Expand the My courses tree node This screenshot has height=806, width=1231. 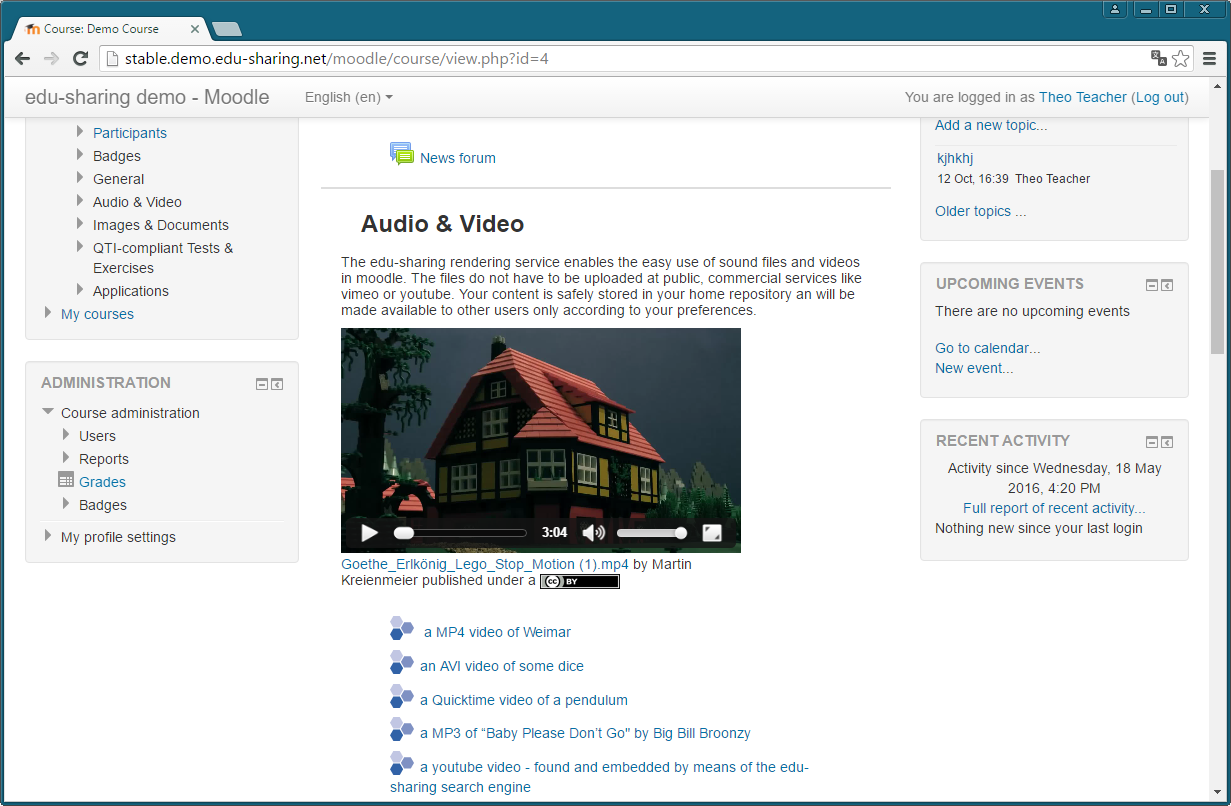[x=48, y=313]
